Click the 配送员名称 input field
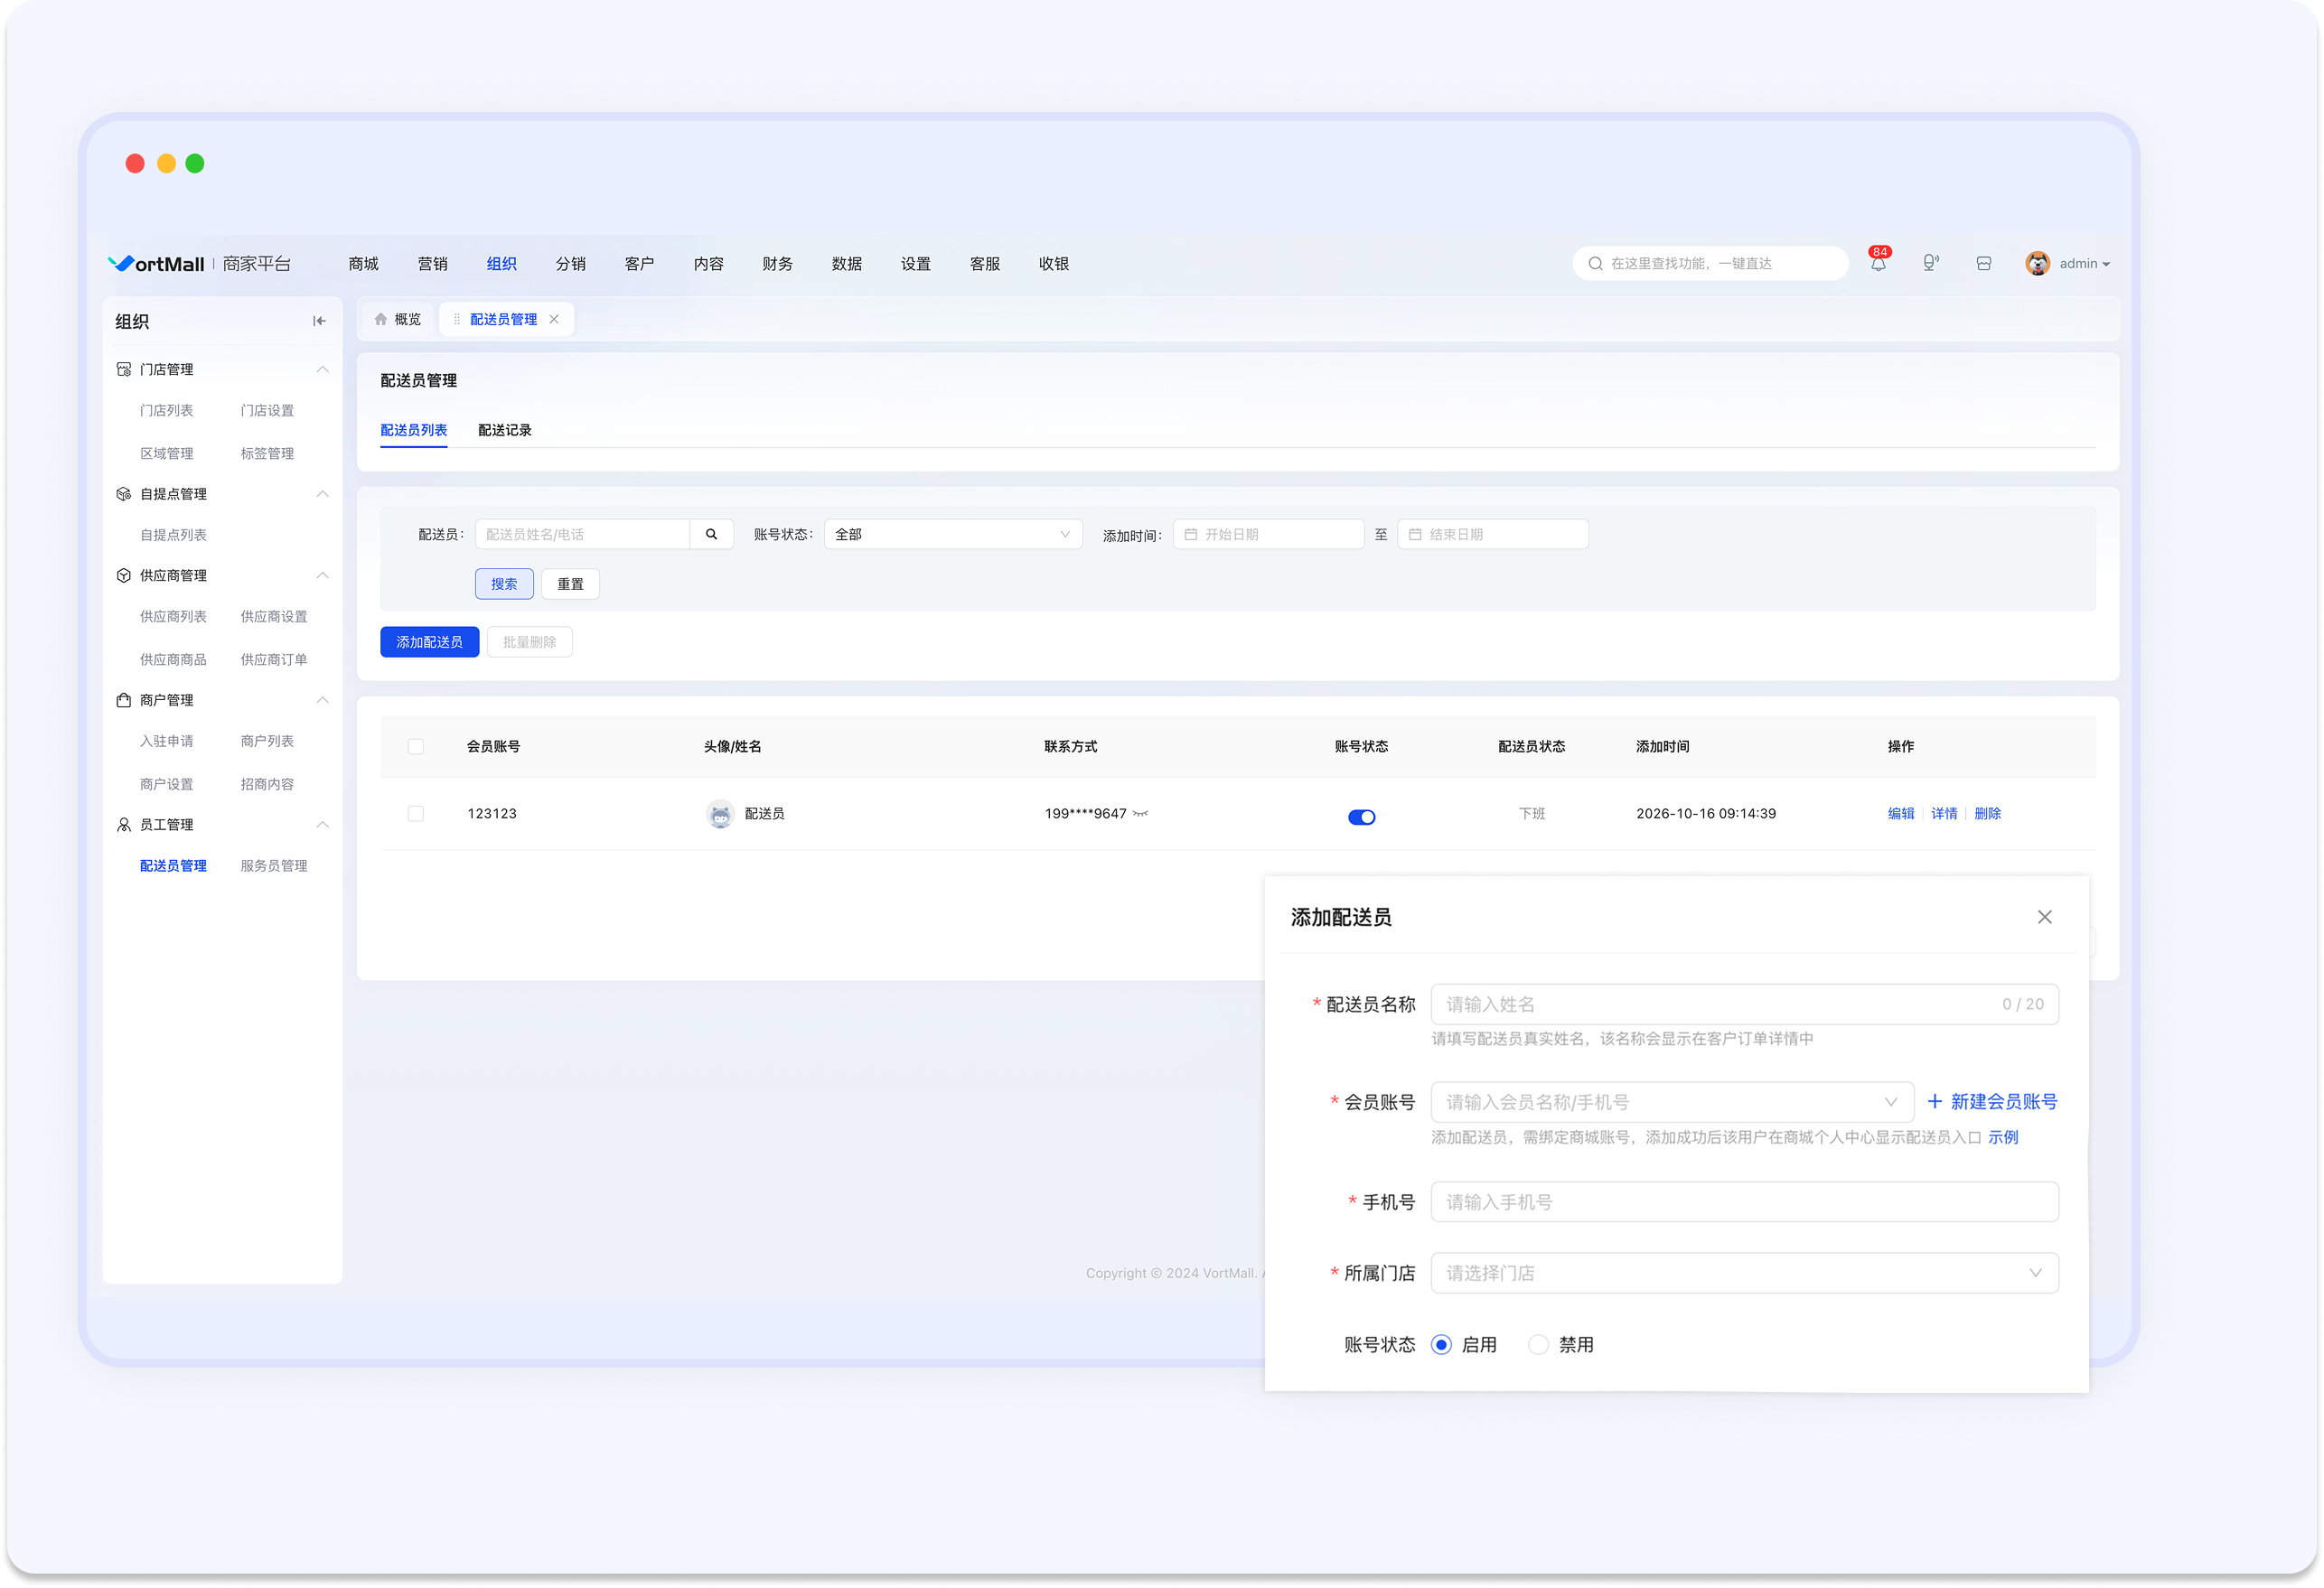Screen dimensions: 2324x1588 pos(1744,1004)
